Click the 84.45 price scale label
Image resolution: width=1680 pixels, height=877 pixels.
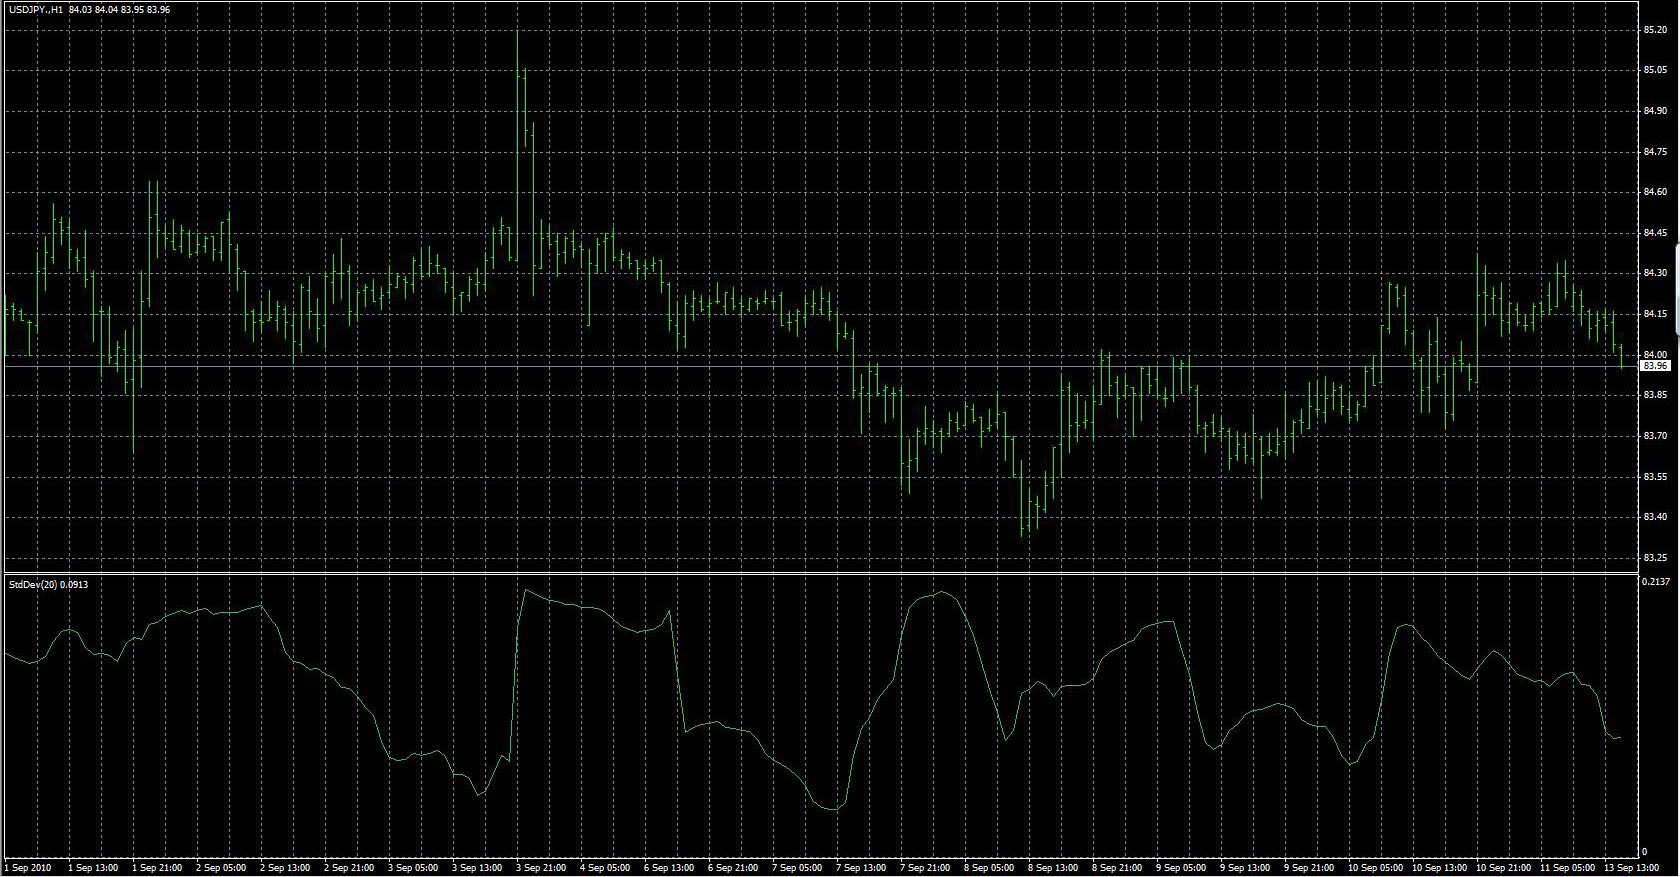(1655, 233)
